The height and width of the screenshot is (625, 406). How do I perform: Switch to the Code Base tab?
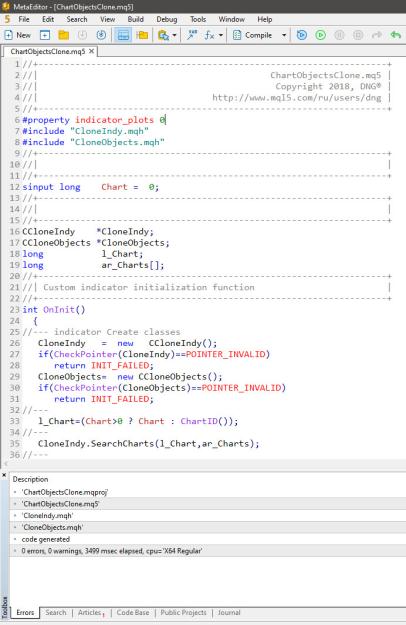(x=133, y=613)
